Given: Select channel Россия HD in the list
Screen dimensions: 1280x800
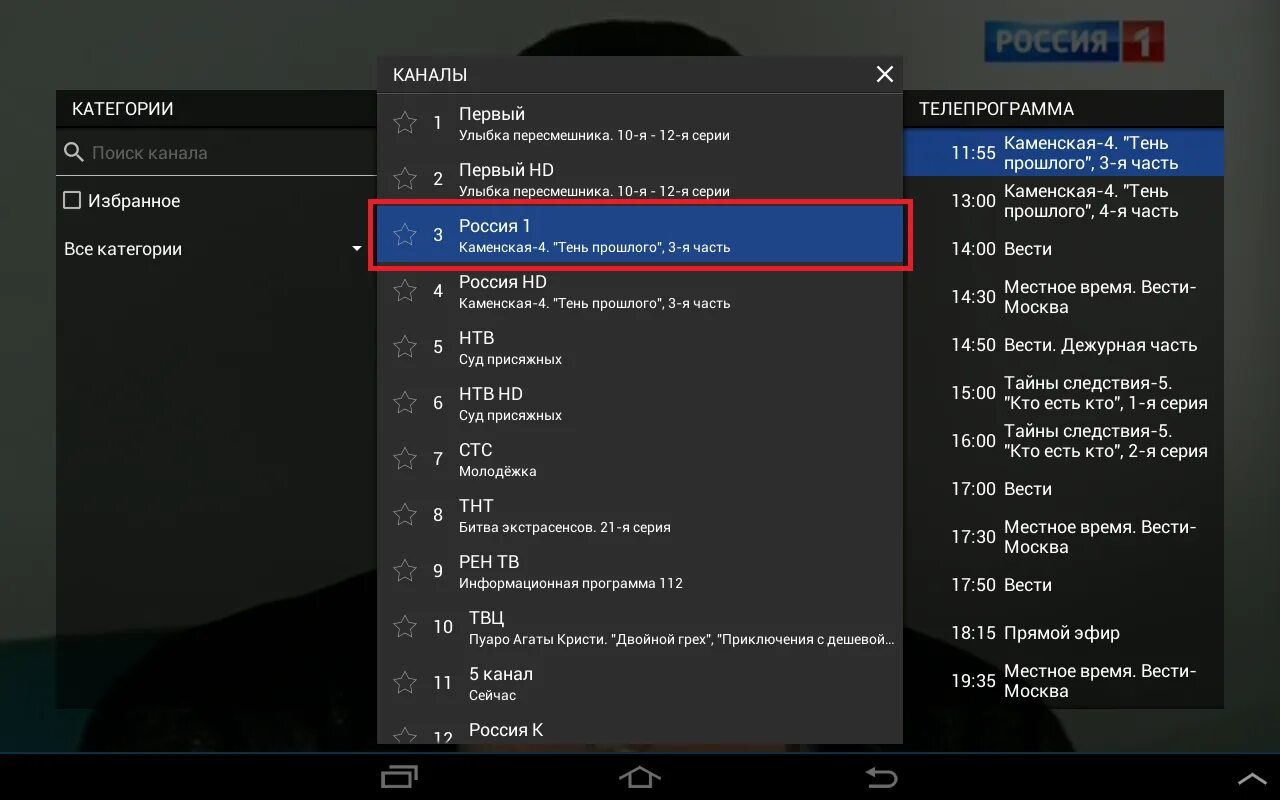Looking at the screenshot, I should 640,292.
